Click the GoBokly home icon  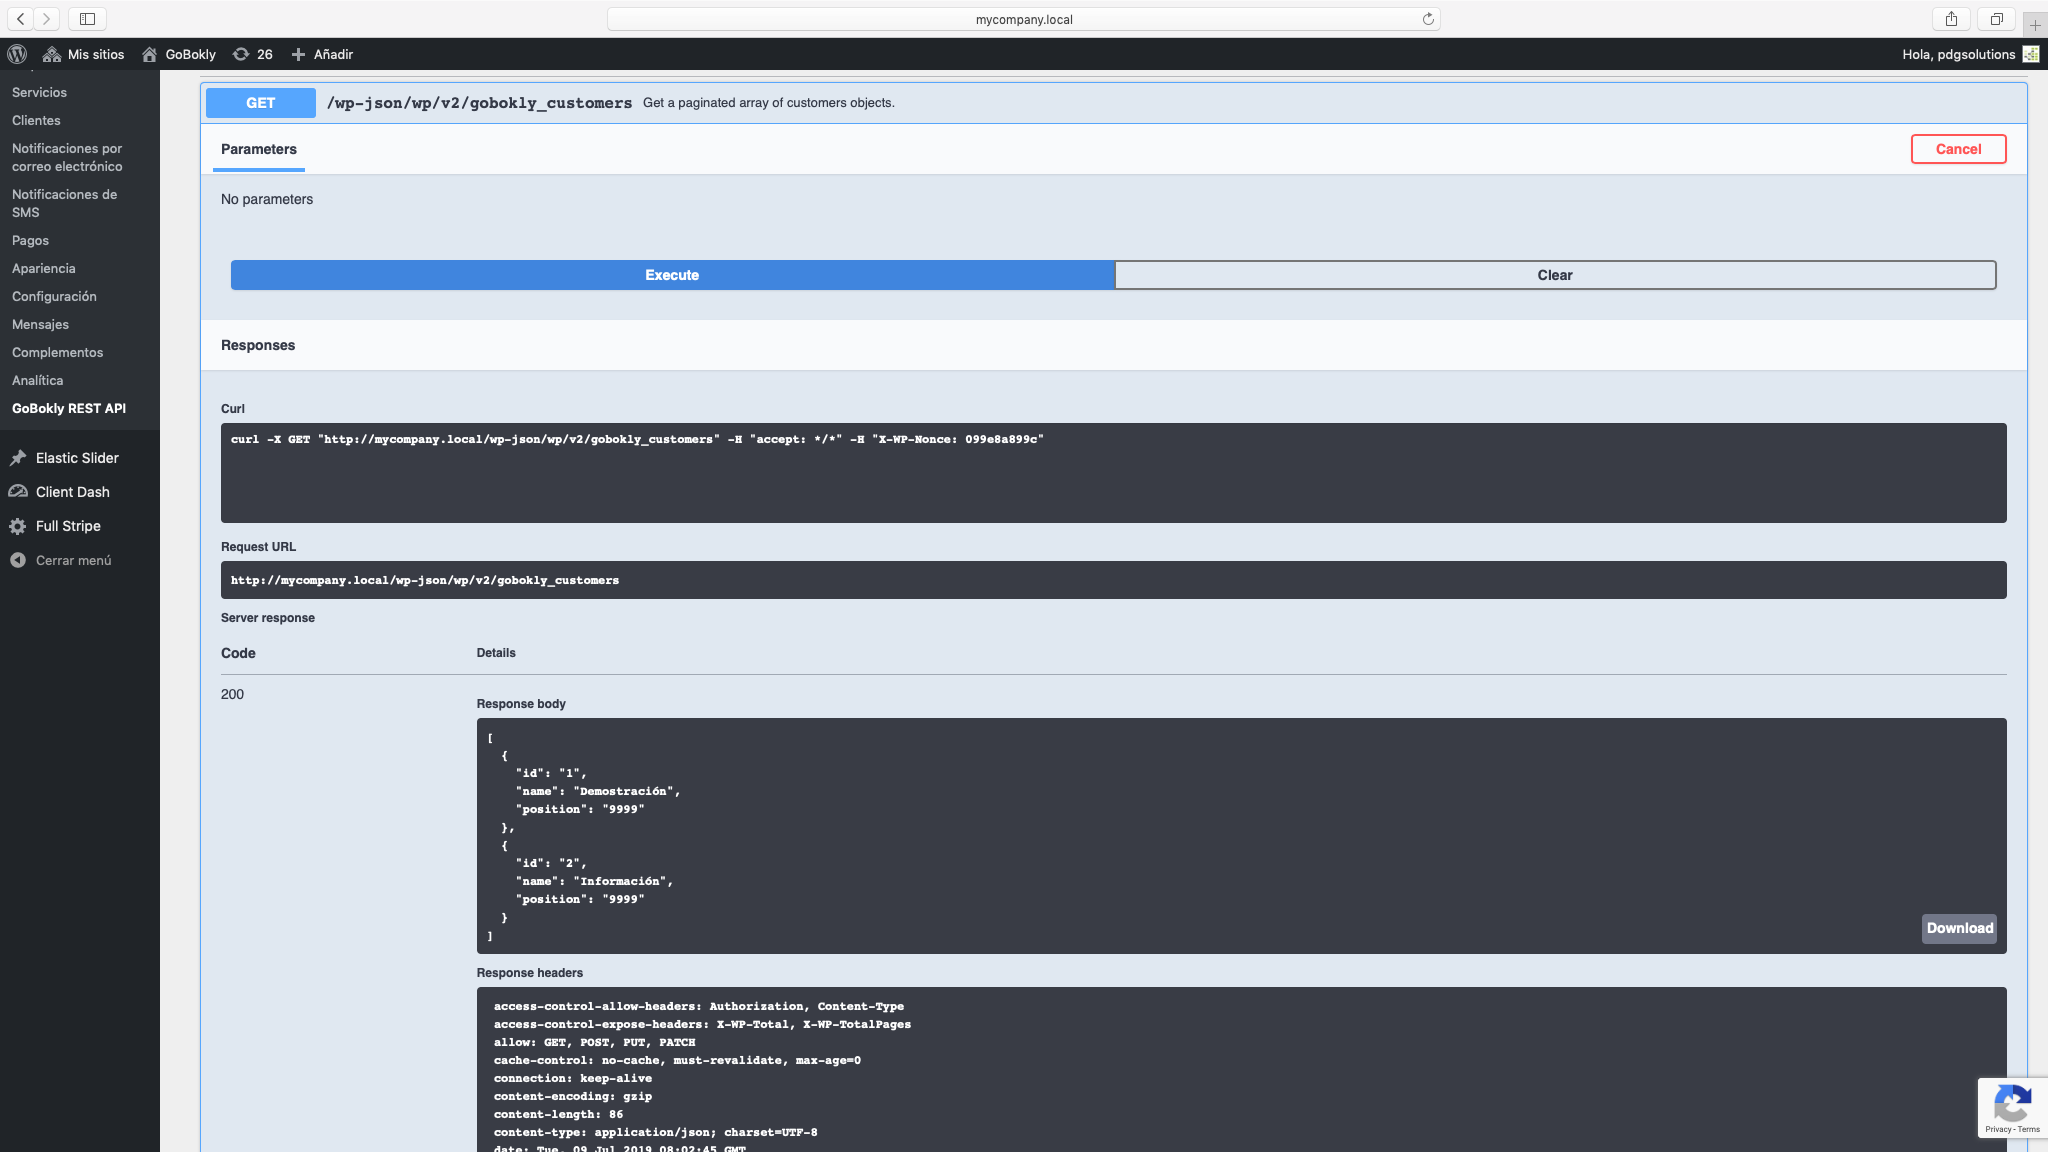pyautogui.click(x=149, y=54)
